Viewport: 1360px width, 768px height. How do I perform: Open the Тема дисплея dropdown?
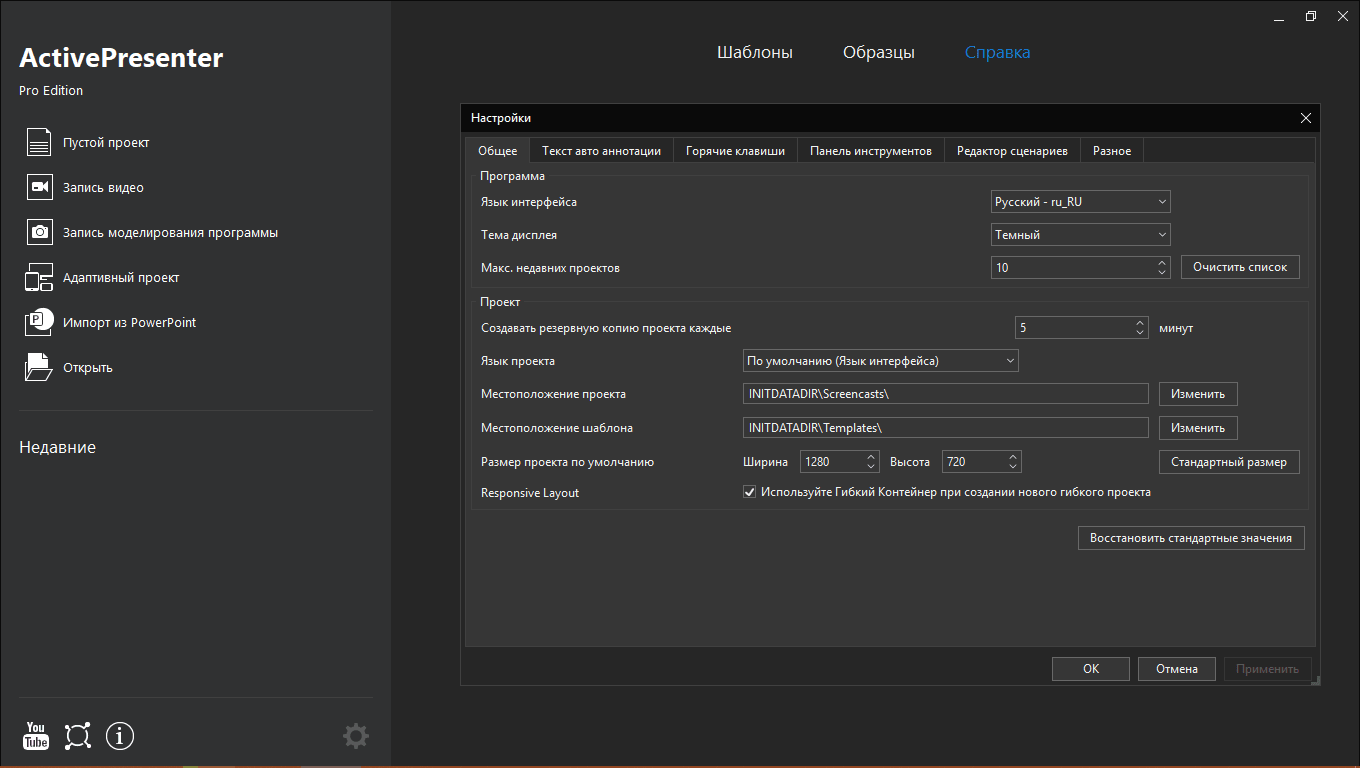(x=1080, y=235)
